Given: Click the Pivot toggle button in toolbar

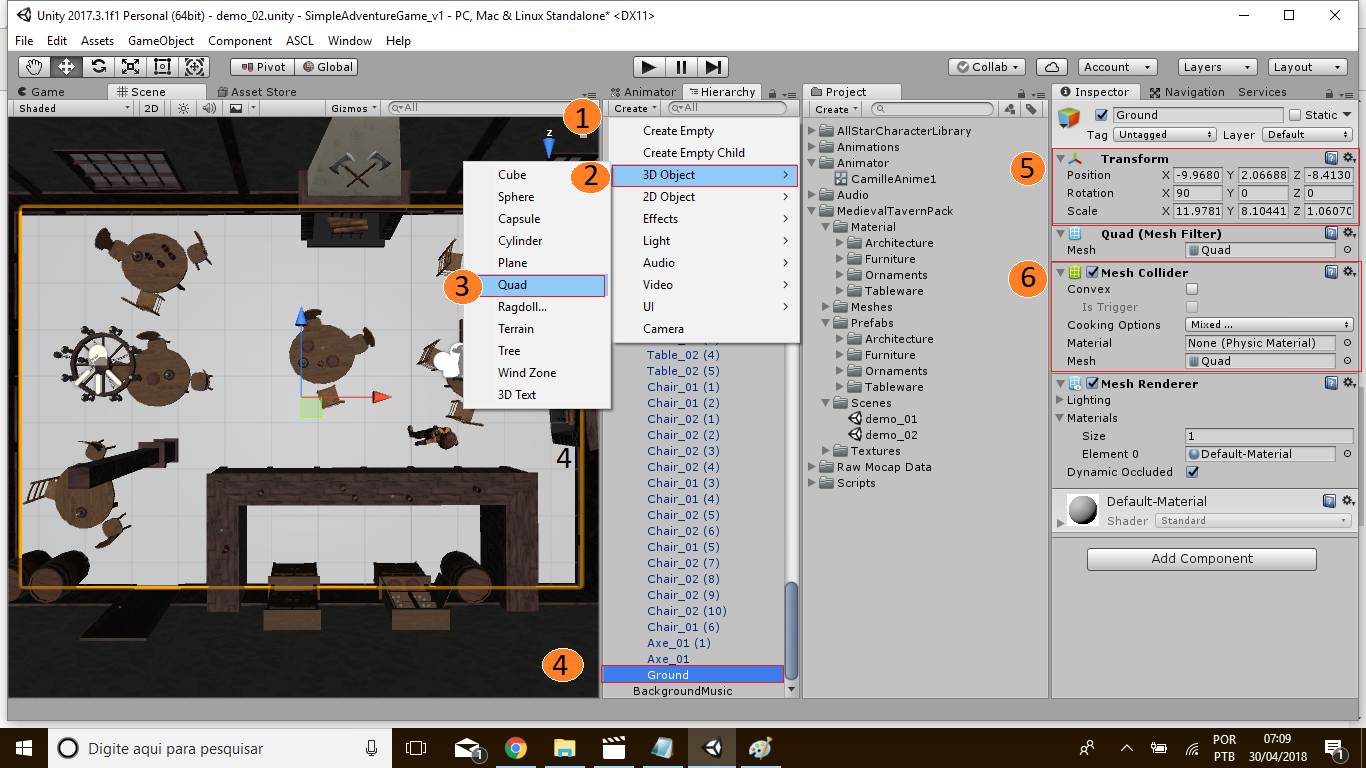Looking at the screenshot, I should (x=262, y=66).
